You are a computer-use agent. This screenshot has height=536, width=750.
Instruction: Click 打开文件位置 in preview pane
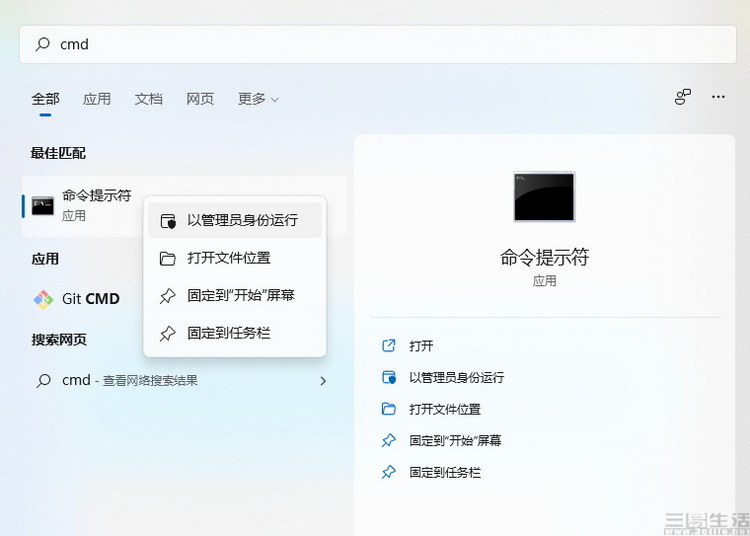445,409
